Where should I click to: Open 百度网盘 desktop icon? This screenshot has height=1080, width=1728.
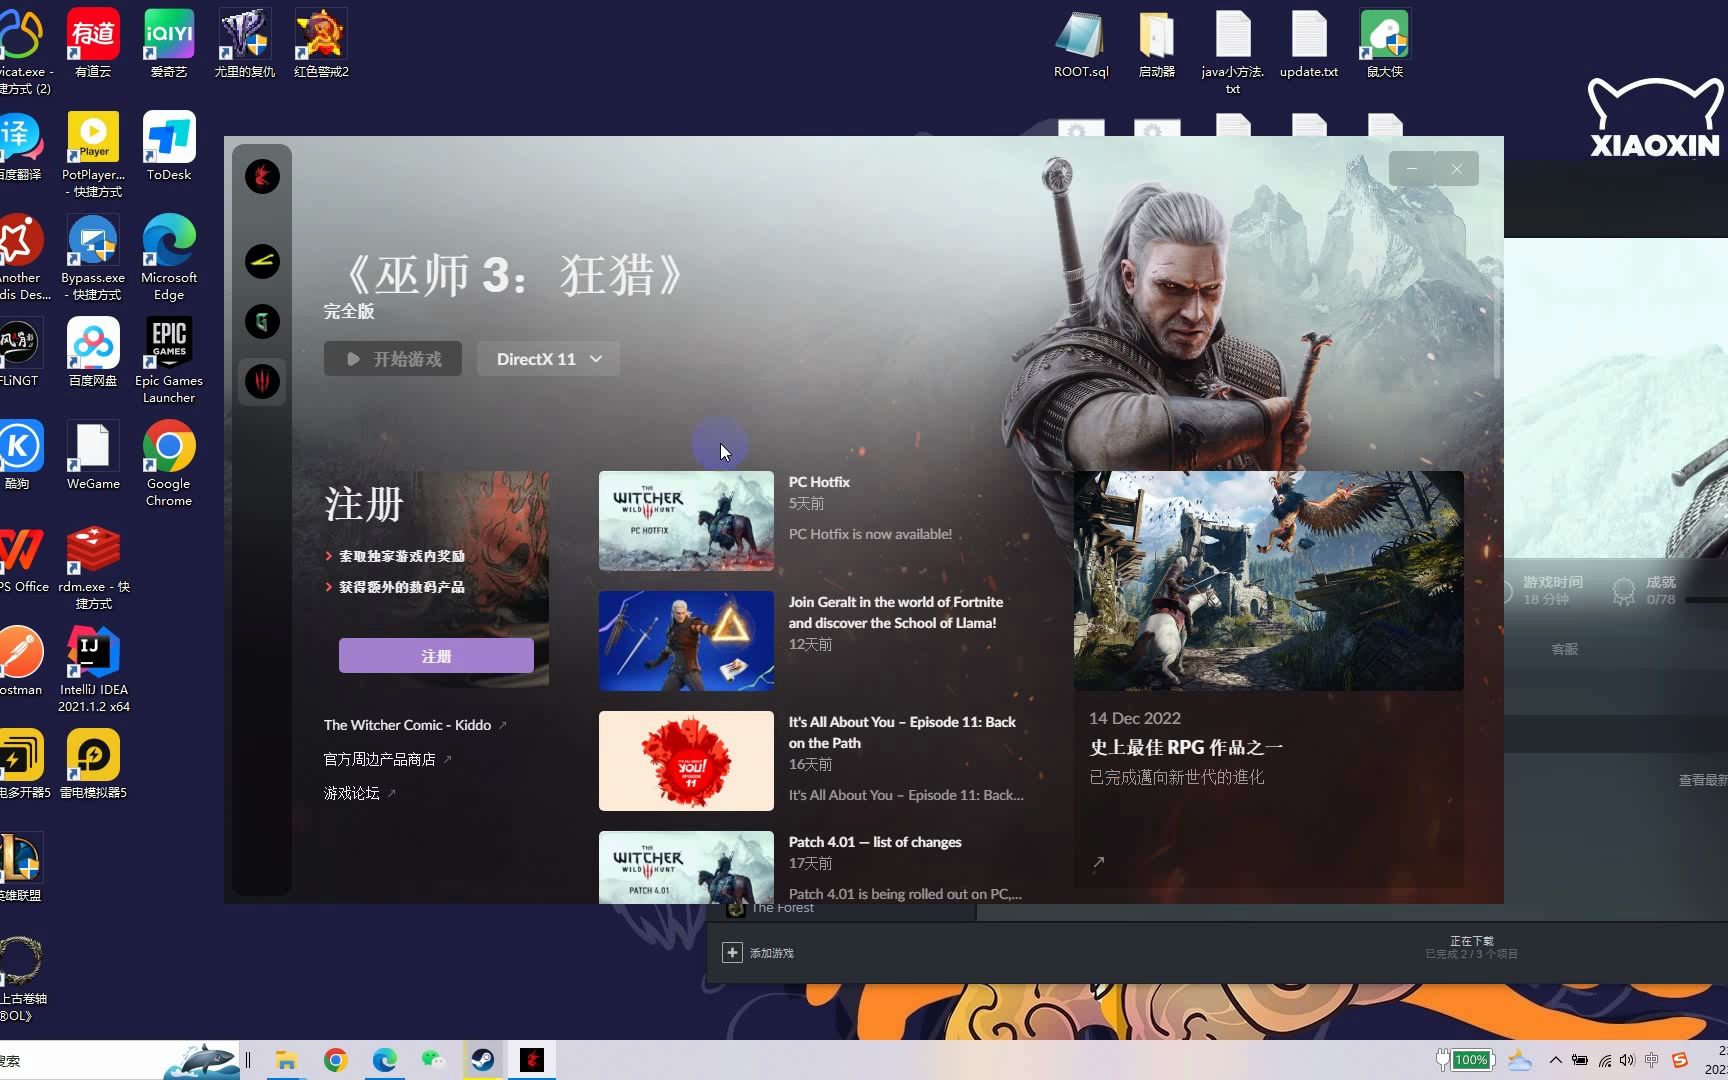click(93, 352)
